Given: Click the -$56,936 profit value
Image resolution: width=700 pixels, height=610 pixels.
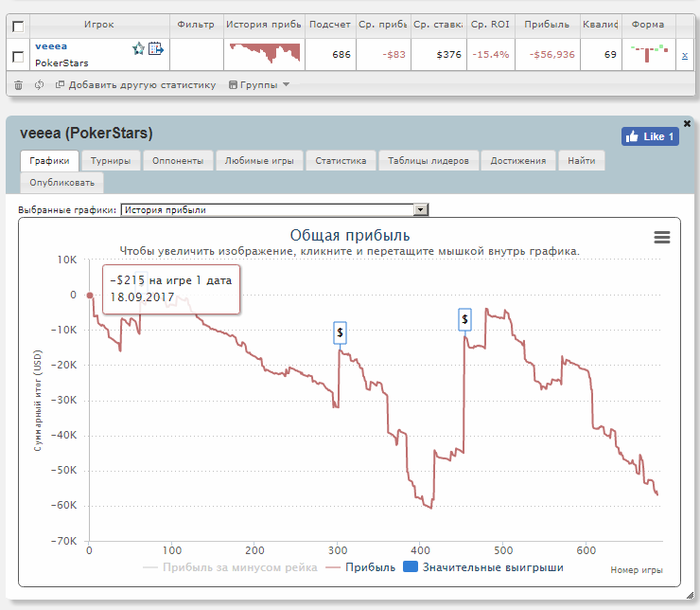Looking at the screenshot, I should 552,54.
